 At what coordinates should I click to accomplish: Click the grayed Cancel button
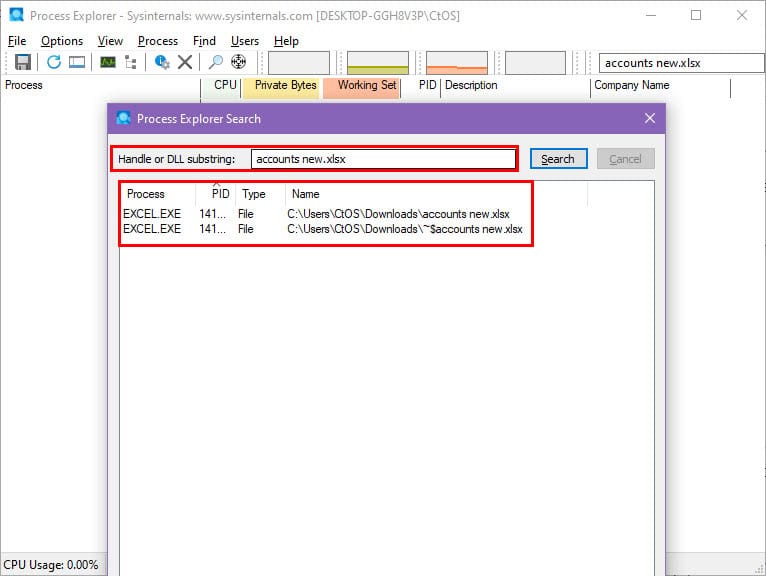[625, 159]
